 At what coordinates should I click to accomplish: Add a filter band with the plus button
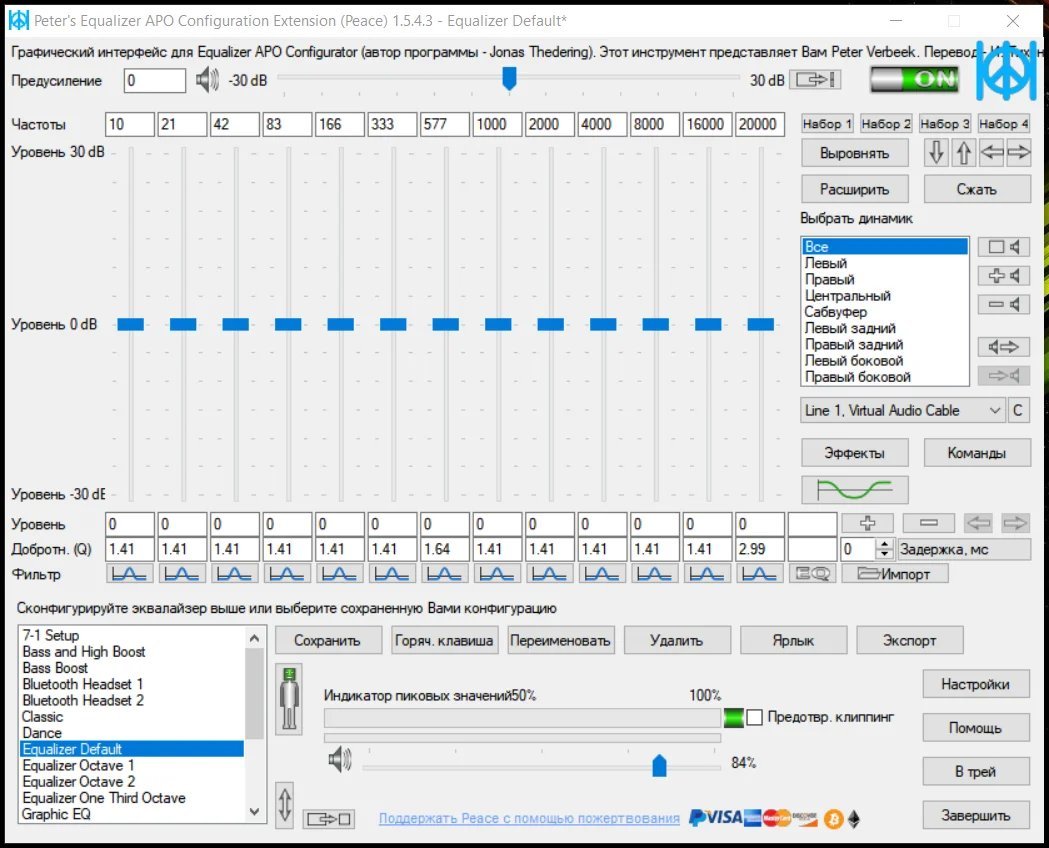[x=867, y=523]
